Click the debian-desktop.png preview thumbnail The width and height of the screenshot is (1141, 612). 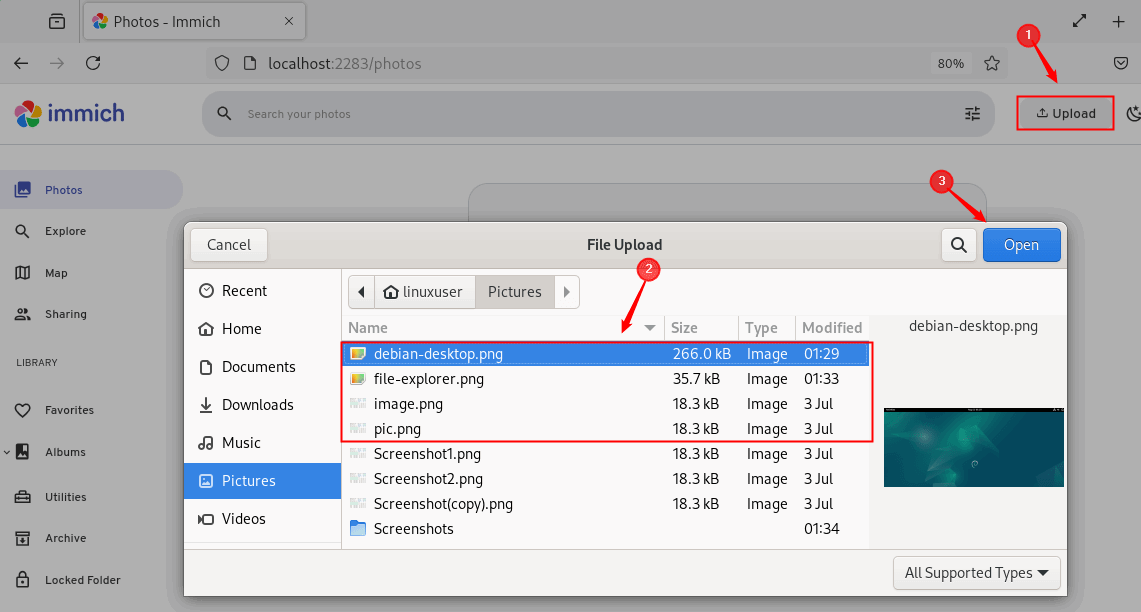coord(973,447)
